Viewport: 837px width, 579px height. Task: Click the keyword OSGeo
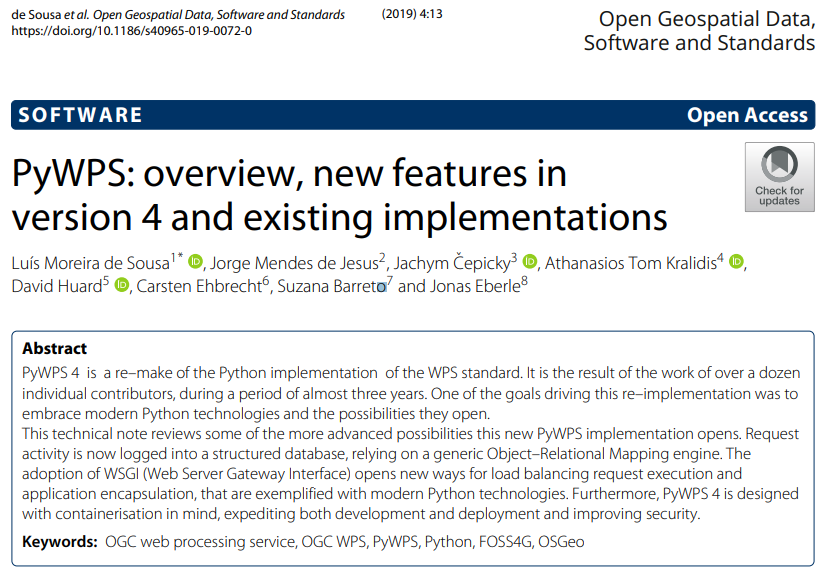point(561,542)
